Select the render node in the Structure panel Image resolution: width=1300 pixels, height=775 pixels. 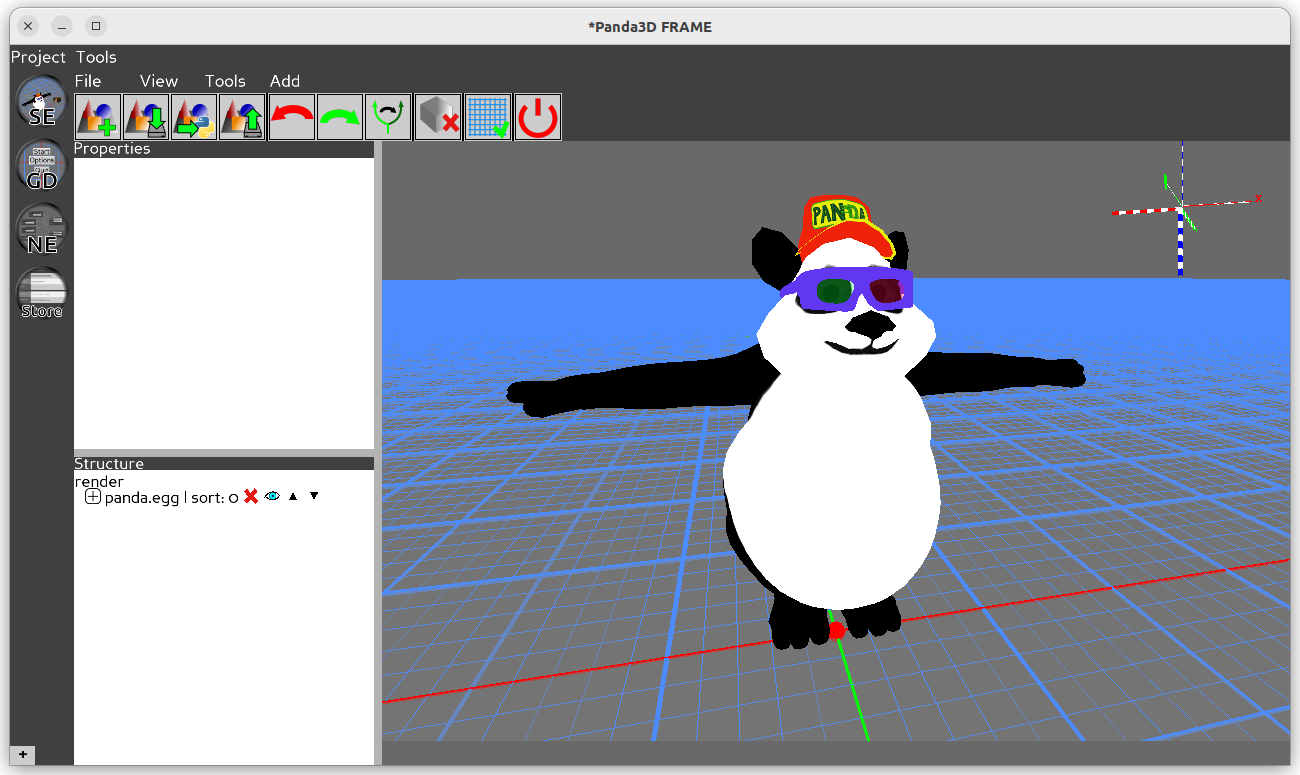click(99, 481)
